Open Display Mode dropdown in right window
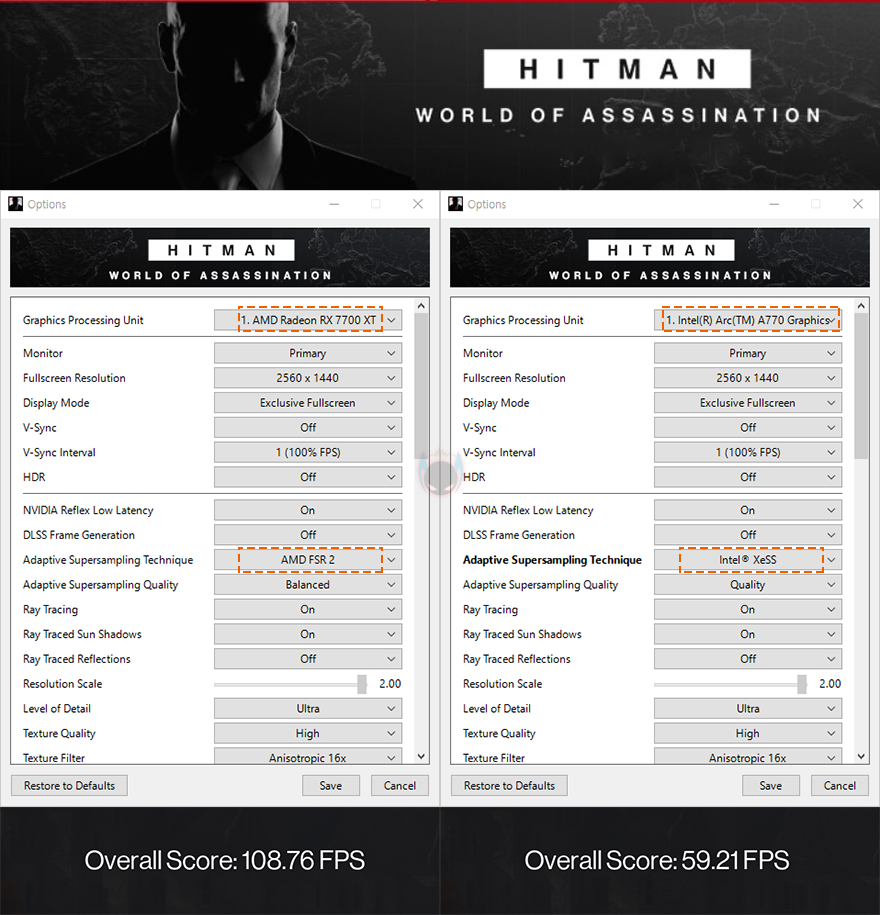This screenshot has height=915, width=880. pos(748,403)
